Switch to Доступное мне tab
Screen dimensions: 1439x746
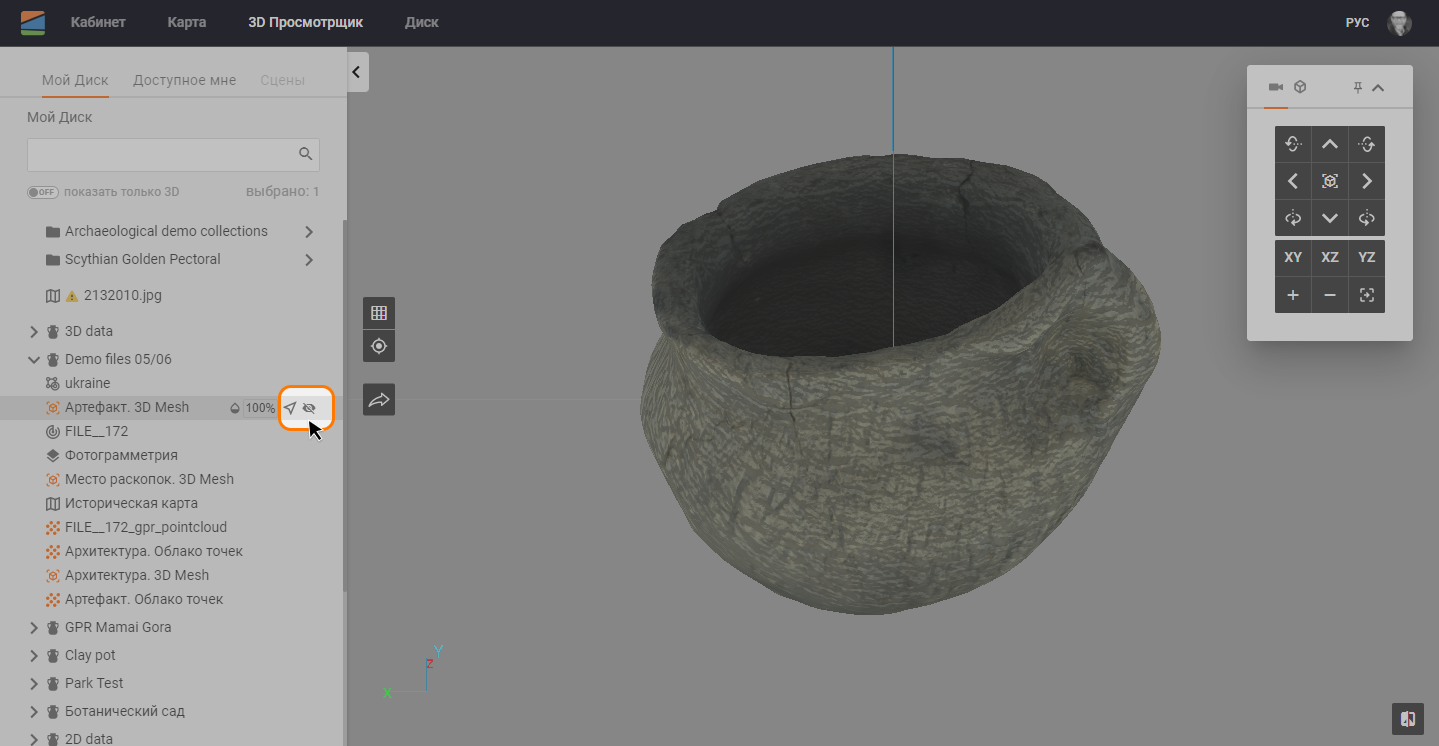(184, 80)
